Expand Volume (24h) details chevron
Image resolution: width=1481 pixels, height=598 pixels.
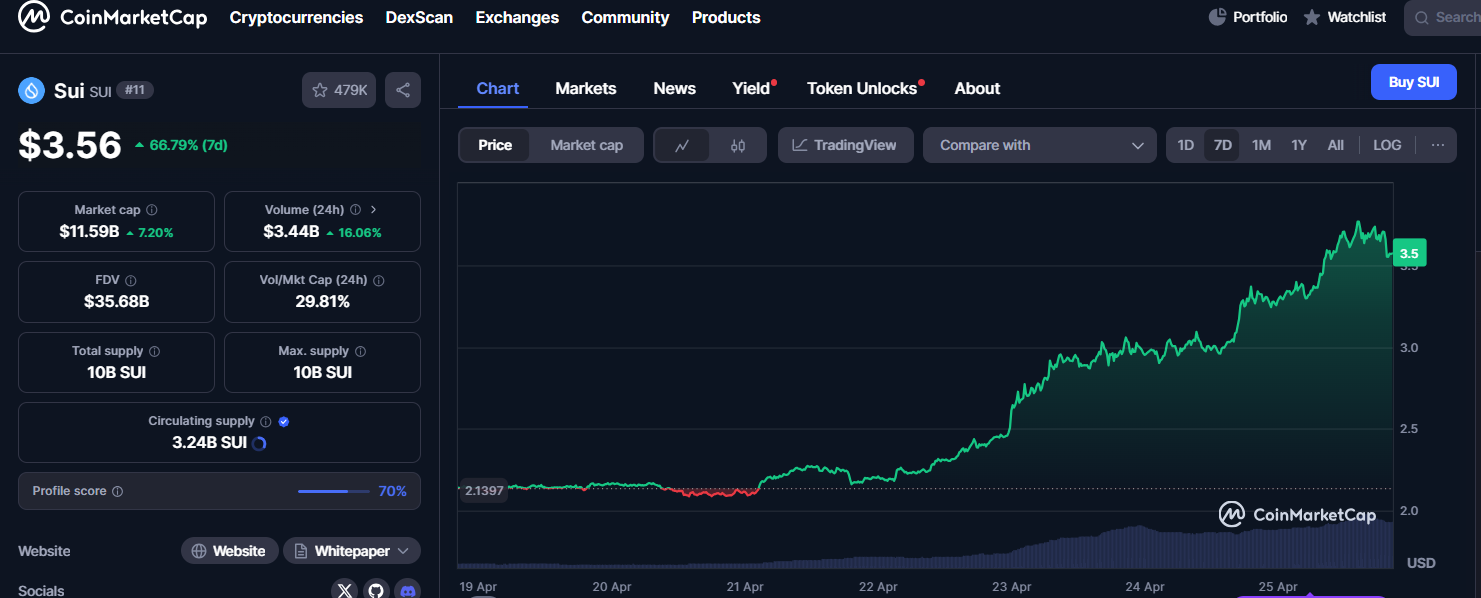tap(374, 210)
